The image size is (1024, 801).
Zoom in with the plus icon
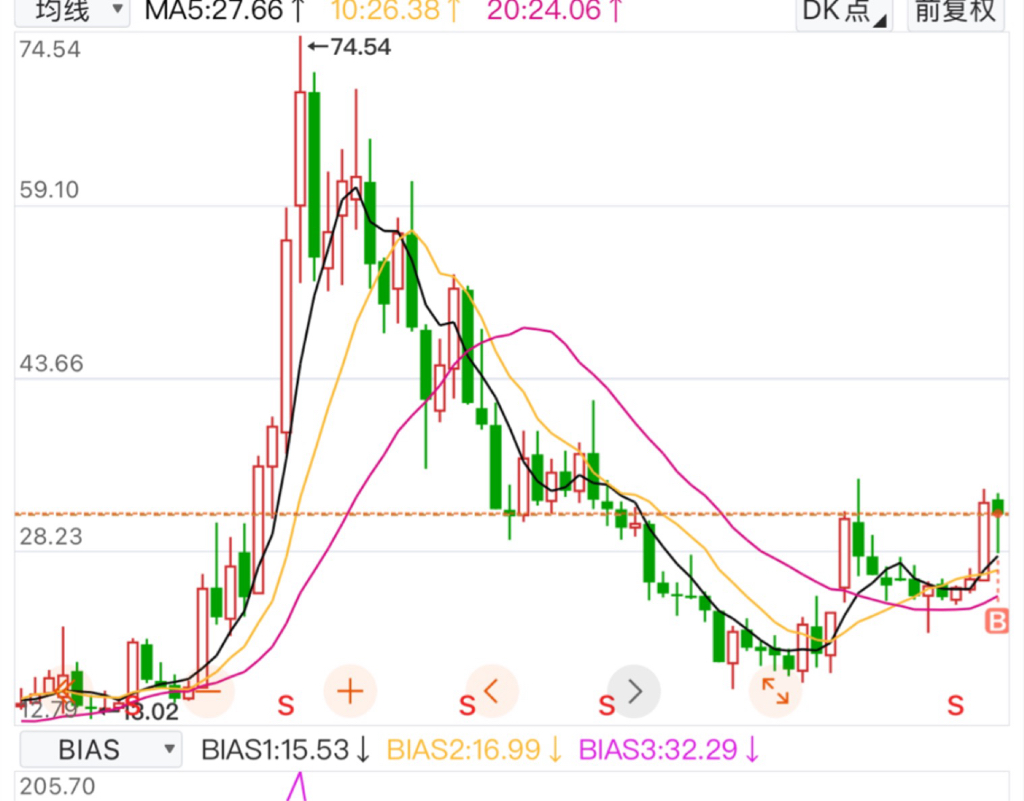[350, 691]
